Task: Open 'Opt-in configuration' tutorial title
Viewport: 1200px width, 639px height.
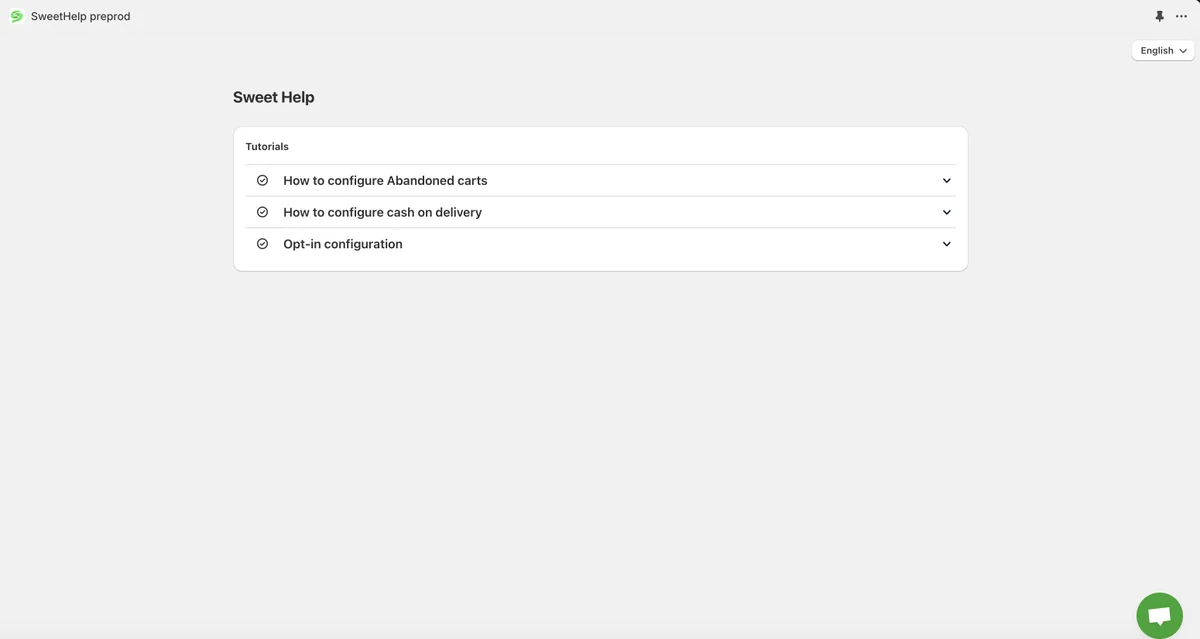Action: click(343, 244)
